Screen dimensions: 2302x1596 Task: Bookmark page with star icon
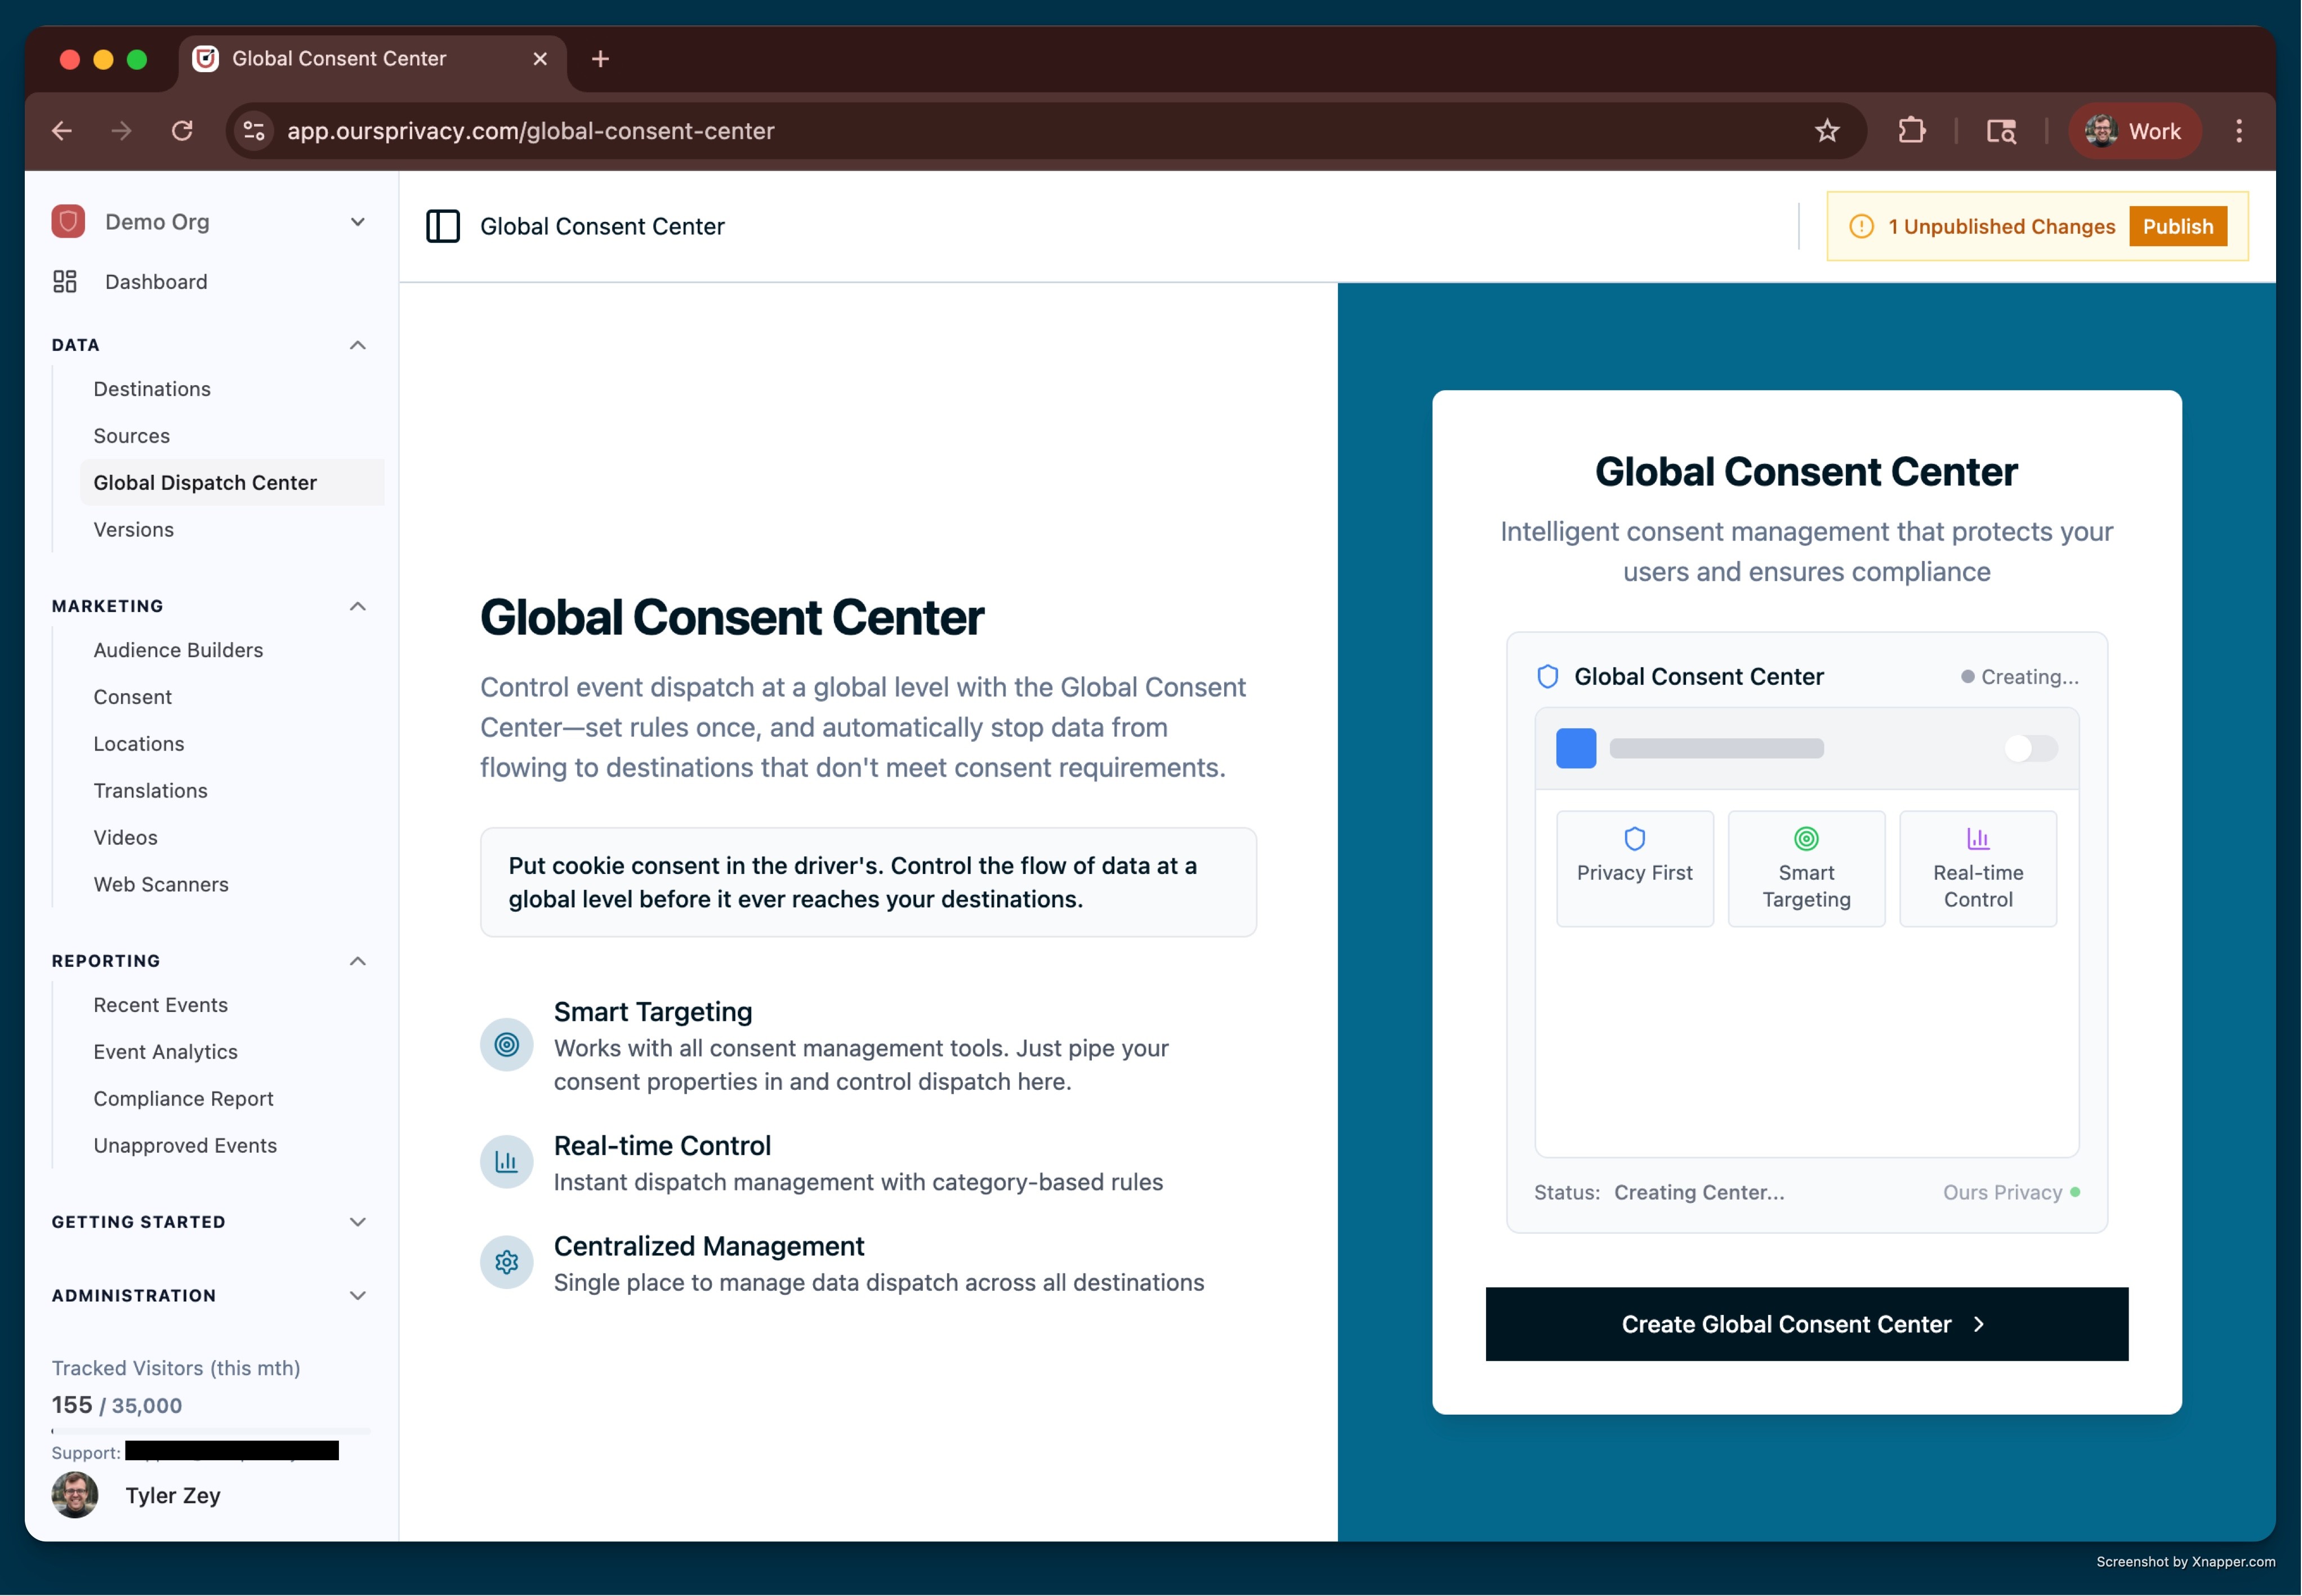click(1827, 131)
